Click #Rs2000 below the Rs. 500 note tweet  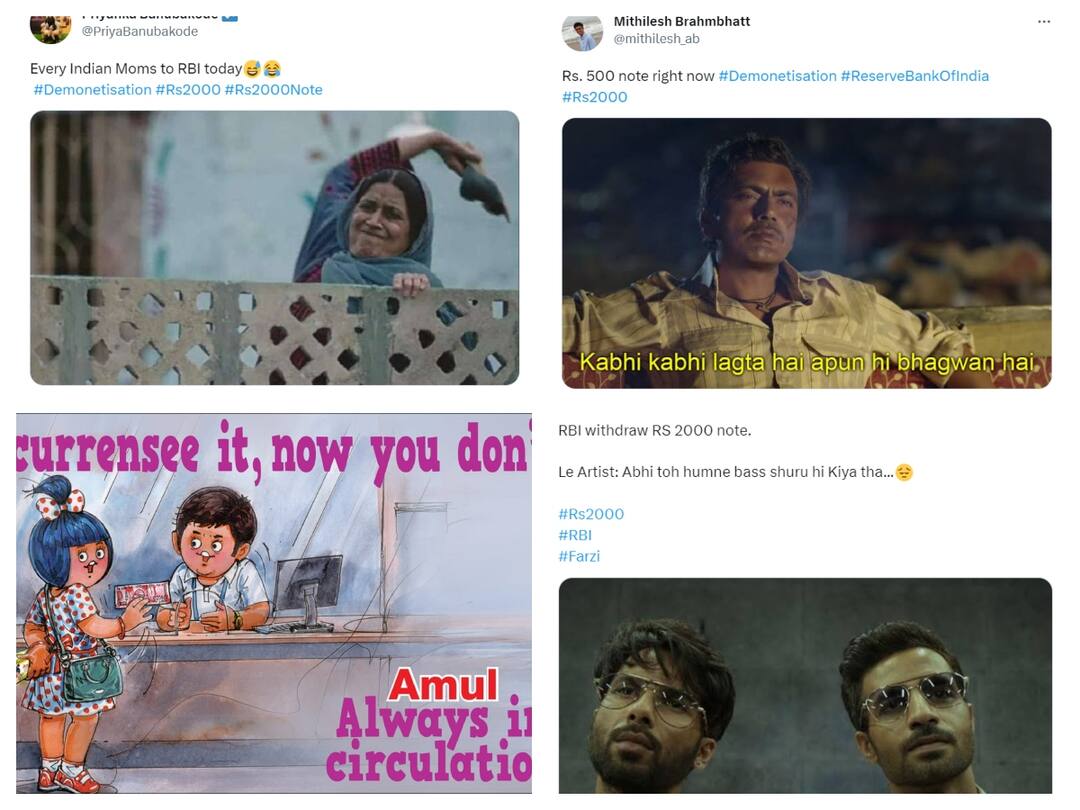pos(594,97)
